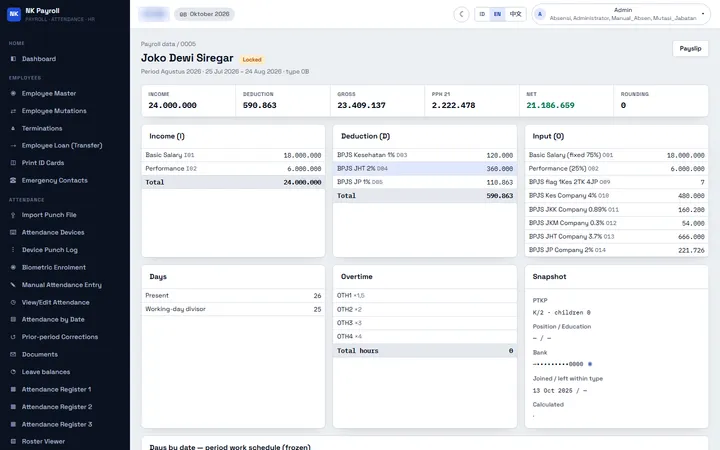This screenshot has height=450, width=720.
Task: Click the OTH1 overtime row
Action: click(x=425, y=295)
